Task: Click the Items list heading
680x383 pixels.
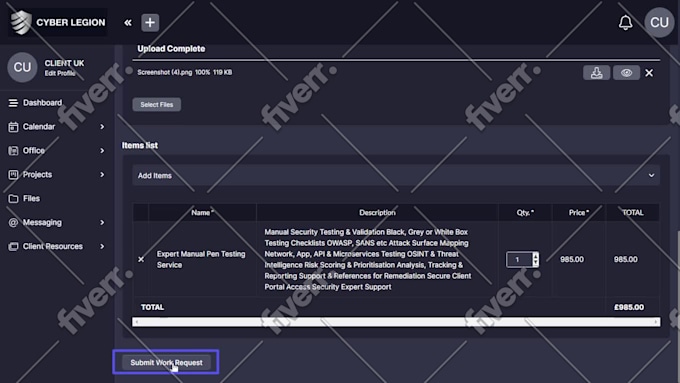Action: [140, 145]
